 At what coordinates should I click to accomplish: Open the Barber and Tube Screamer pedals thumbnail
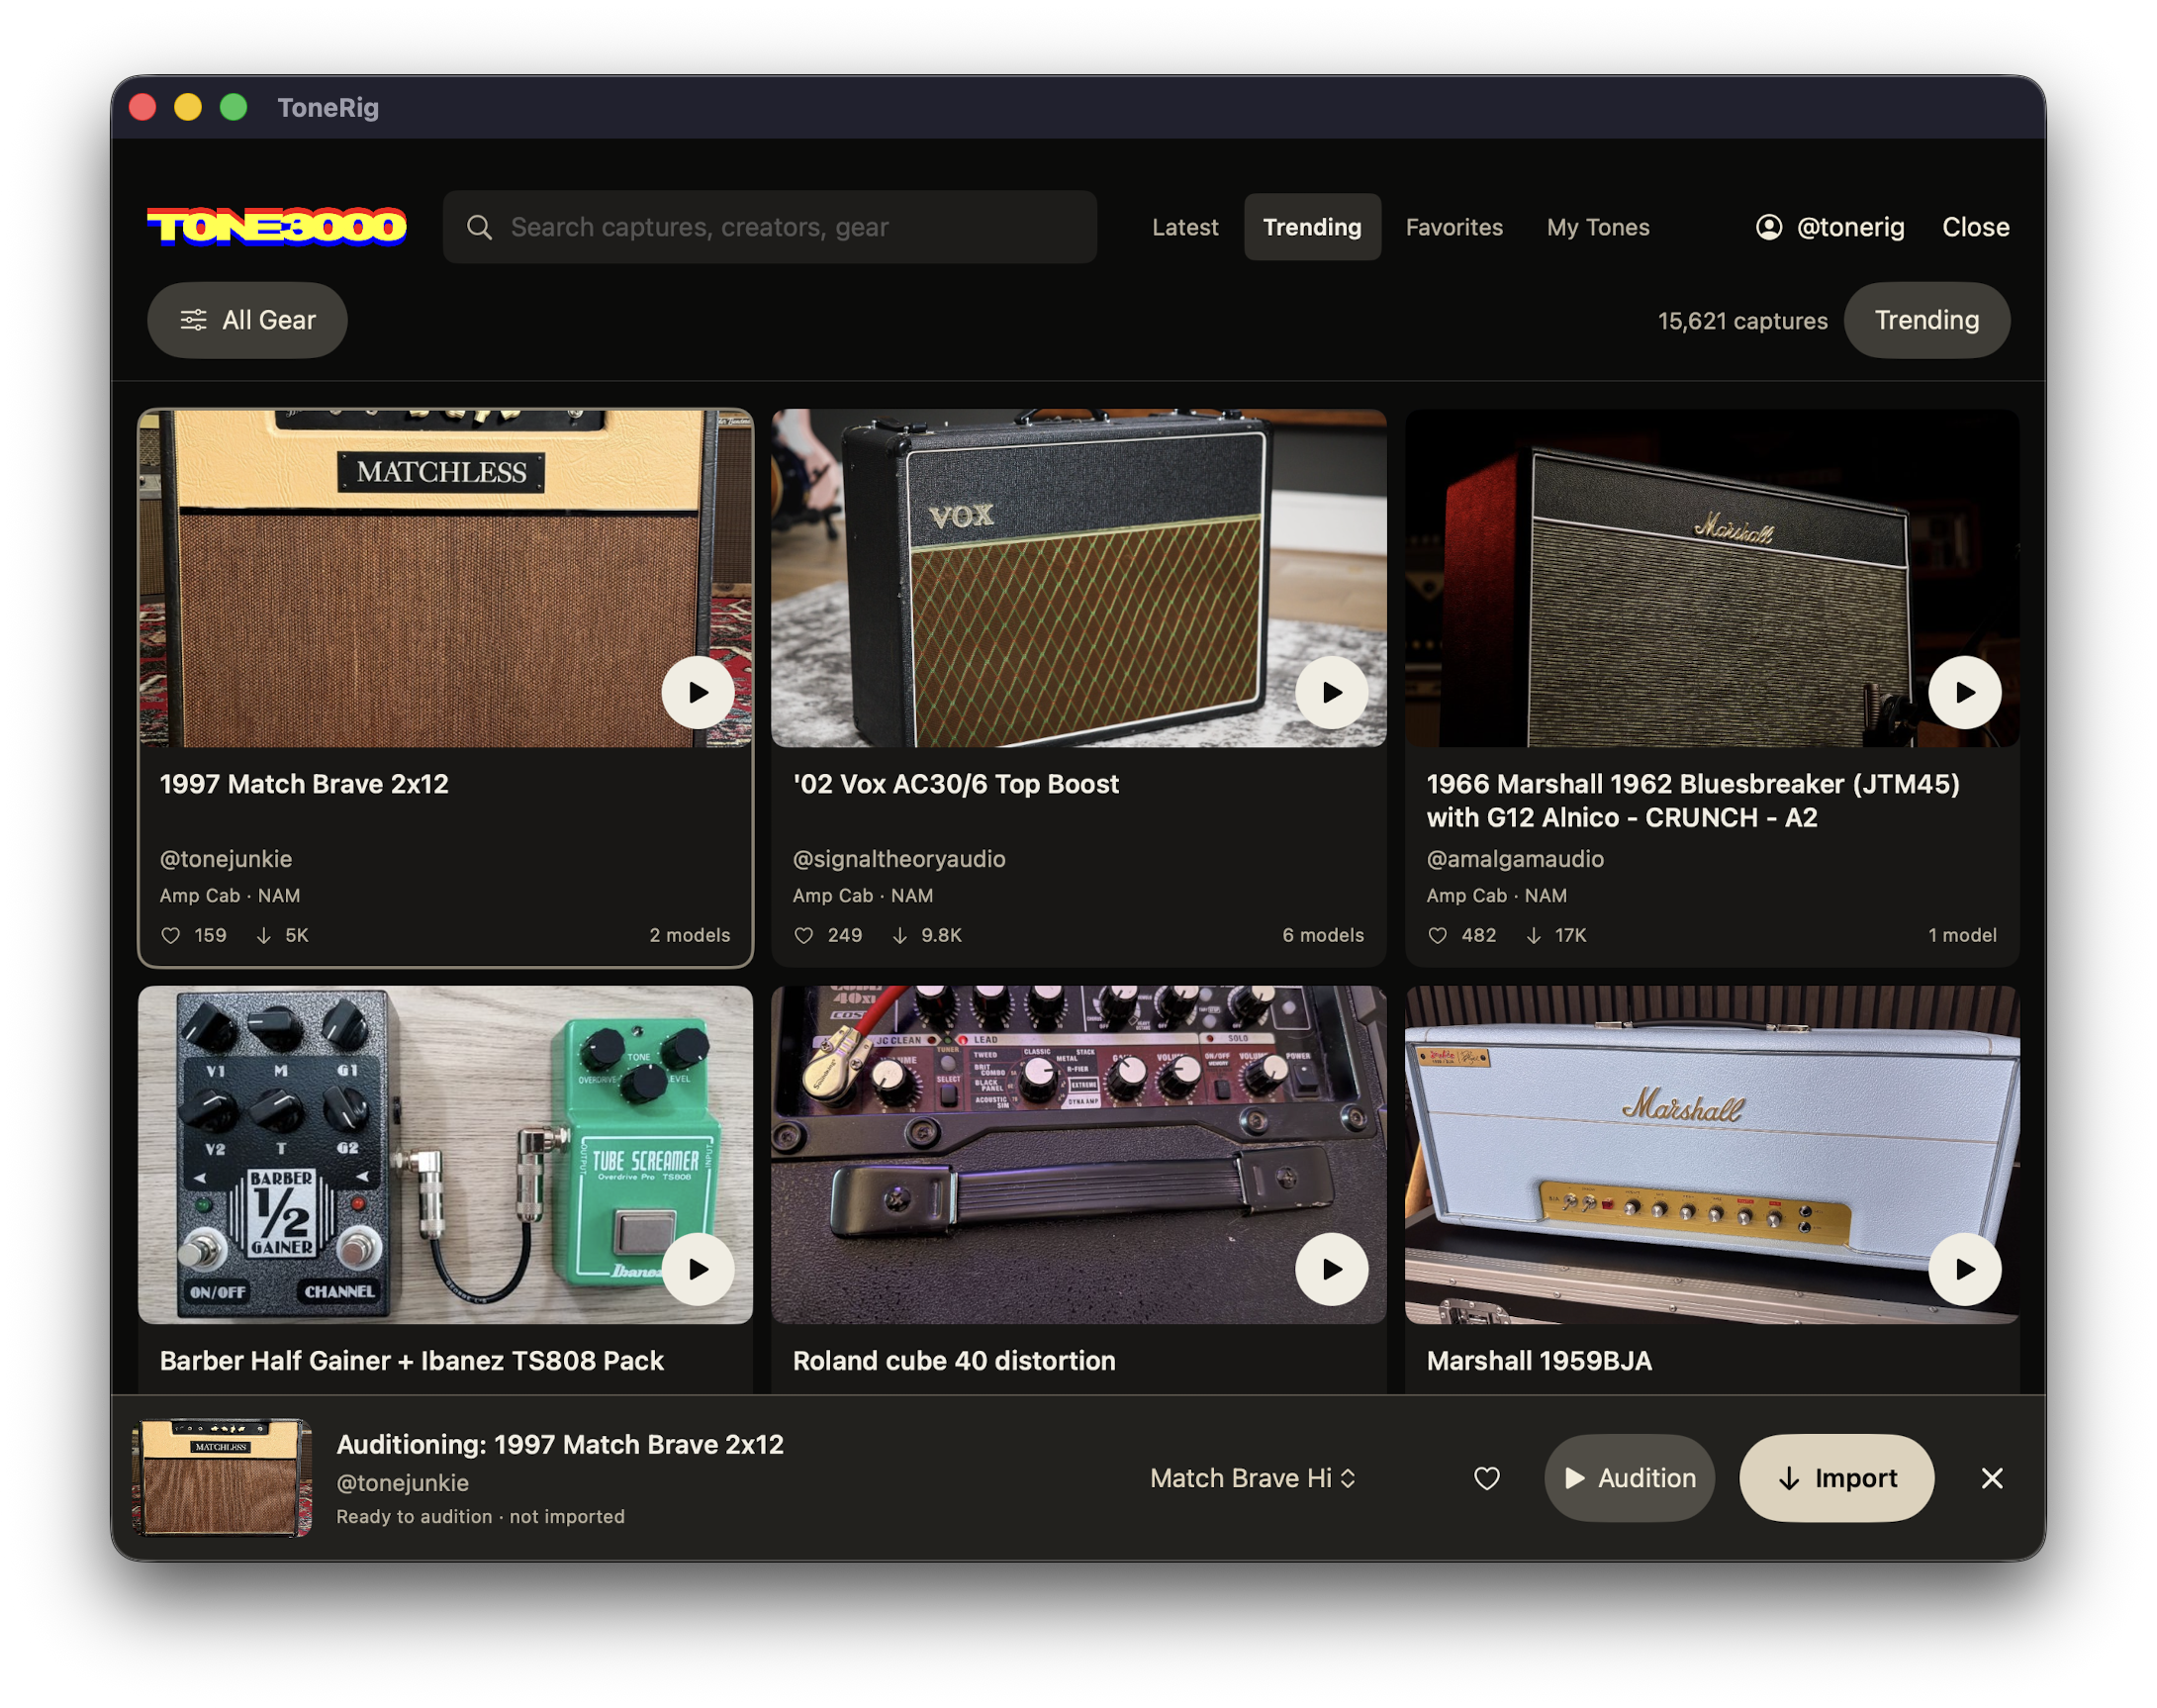[445, 1155]
